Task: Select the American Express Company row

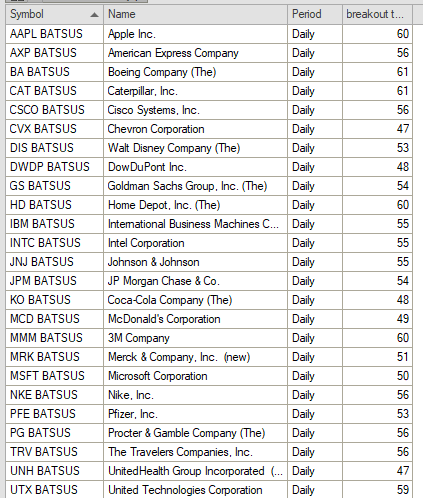Action: click(209, 53)
